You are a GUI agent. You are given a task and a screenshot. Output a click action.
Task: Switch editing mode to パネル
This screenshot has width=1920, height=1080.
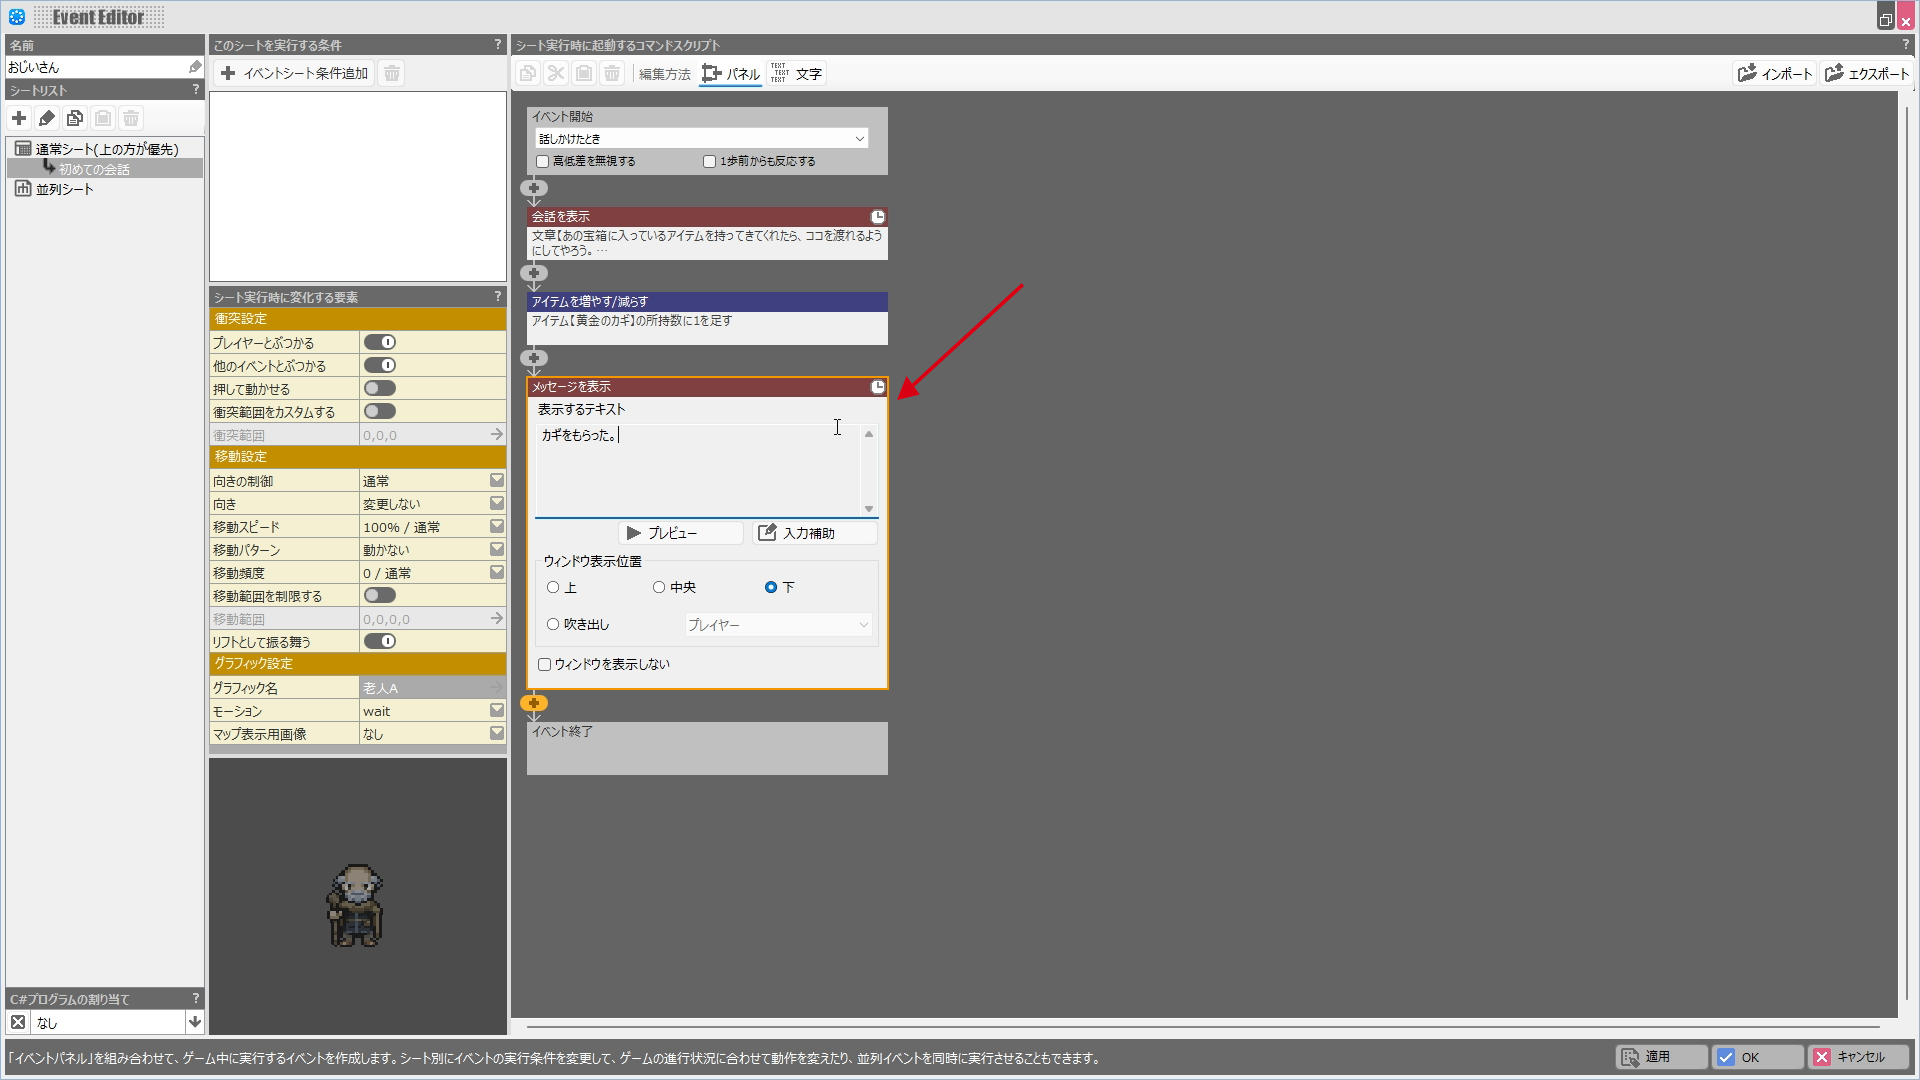tap(731, 73)
